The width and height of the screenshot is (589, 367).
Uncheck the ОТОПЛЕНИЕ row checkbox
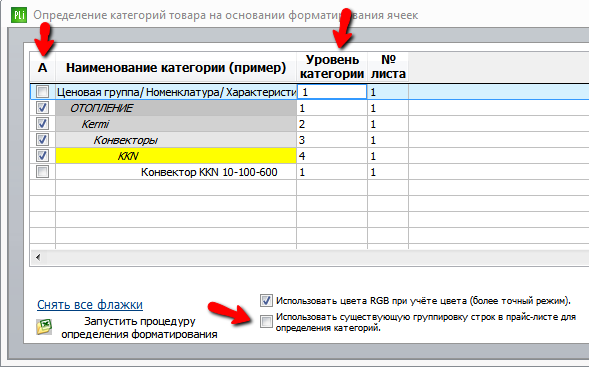42,108
